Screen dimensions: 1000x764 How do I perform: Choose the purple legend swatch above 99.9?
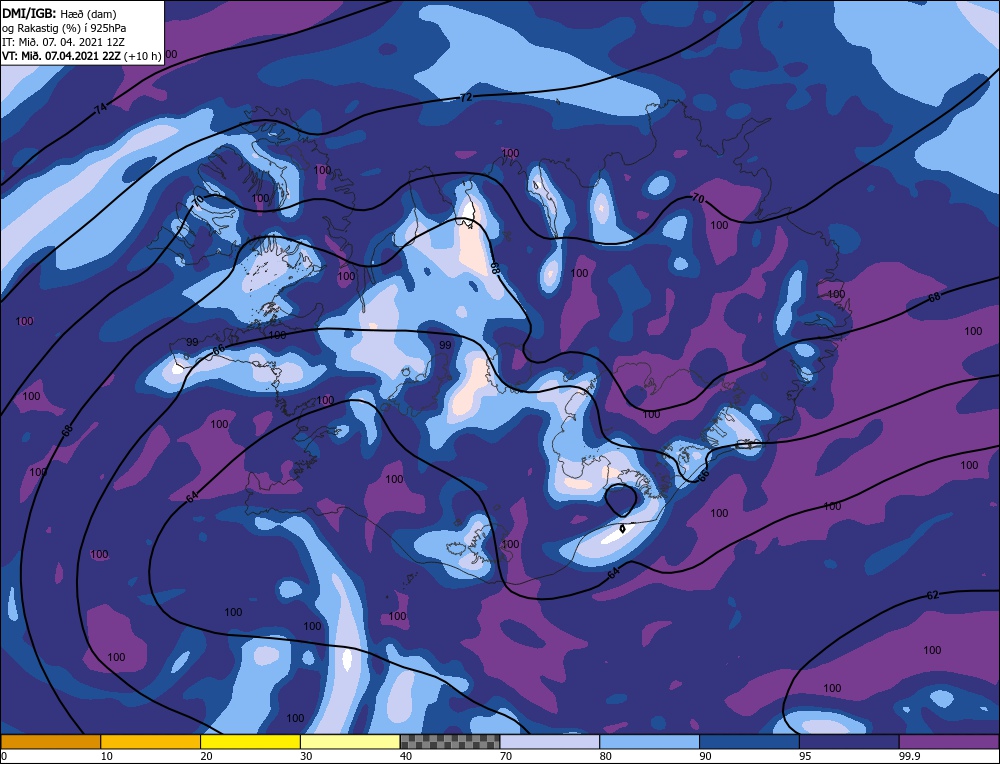coord(949,741)
